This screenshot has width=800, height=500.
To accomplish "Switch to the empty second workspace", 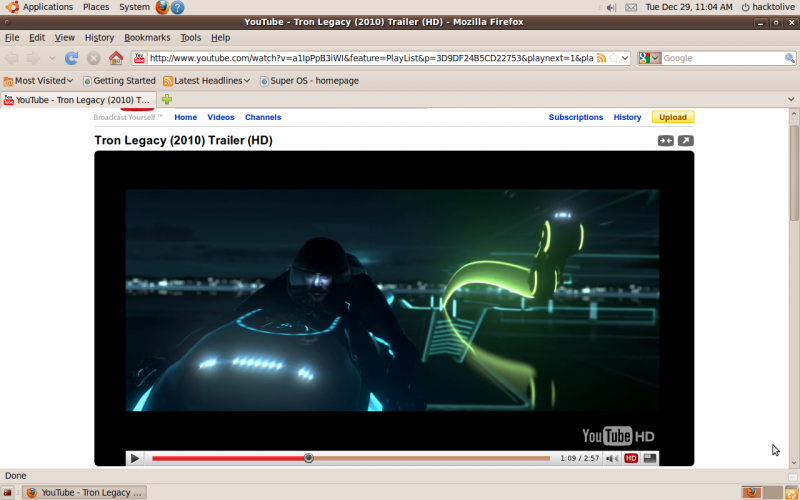I will pos(773,493).
